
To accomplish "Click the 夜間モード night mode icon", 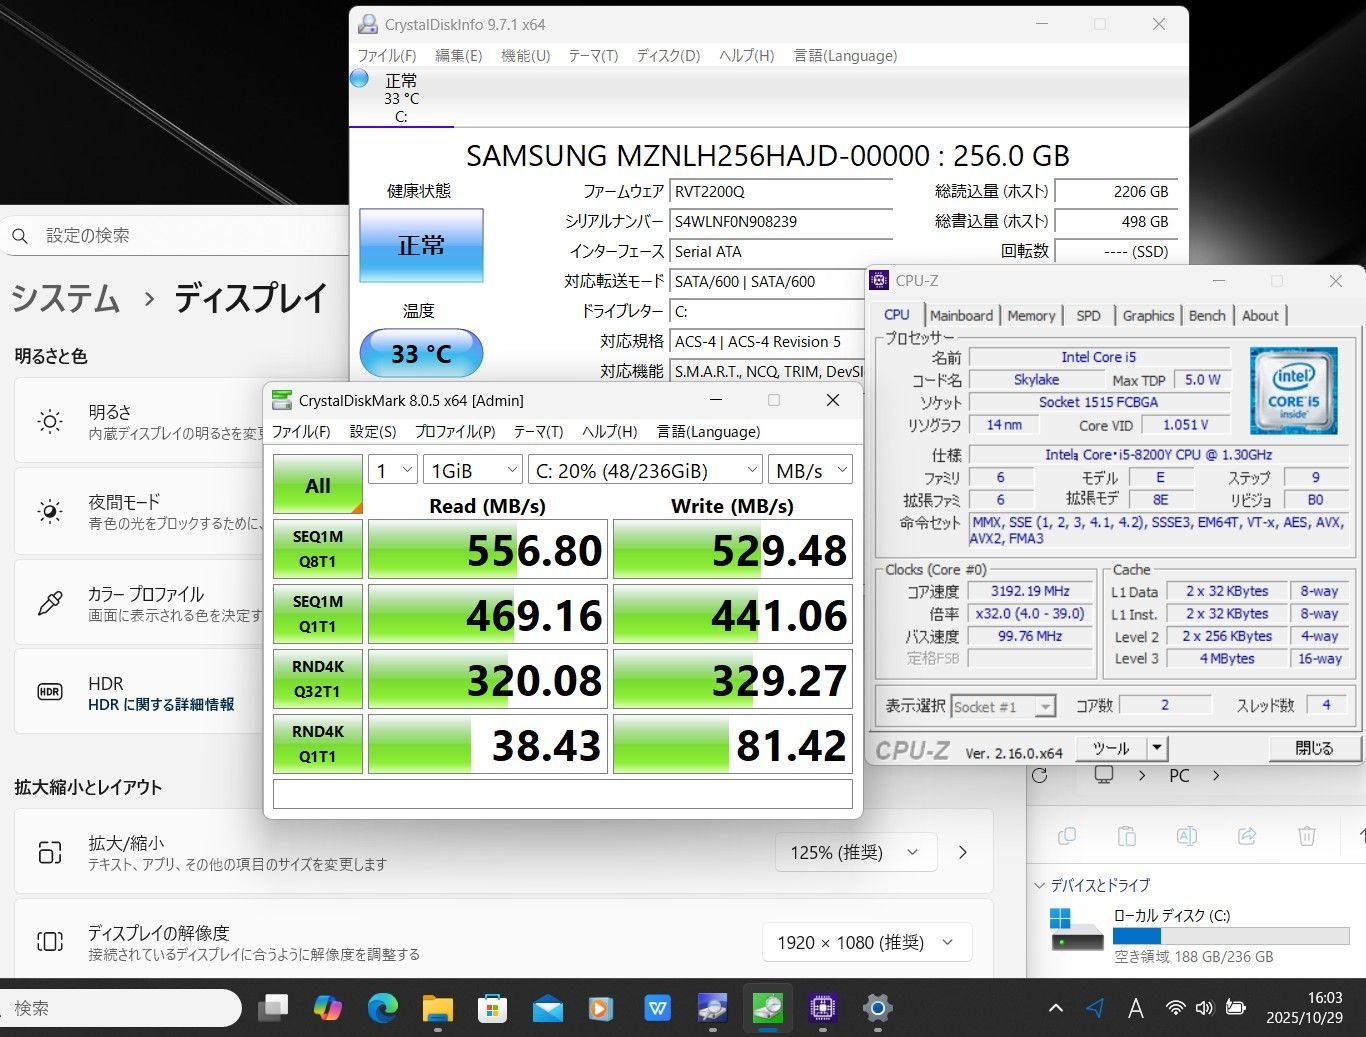I will pos(49,511).
